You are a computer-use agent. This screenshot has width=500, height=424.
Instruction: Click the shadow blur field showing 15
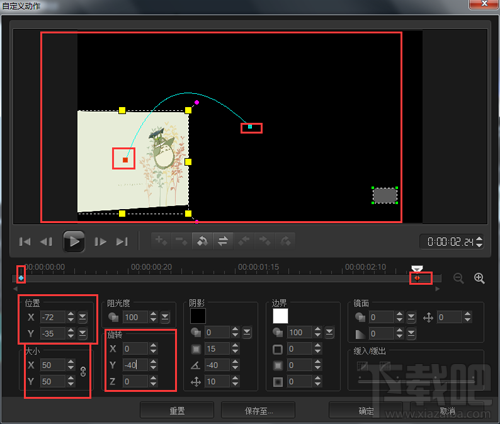click(217, 349)
